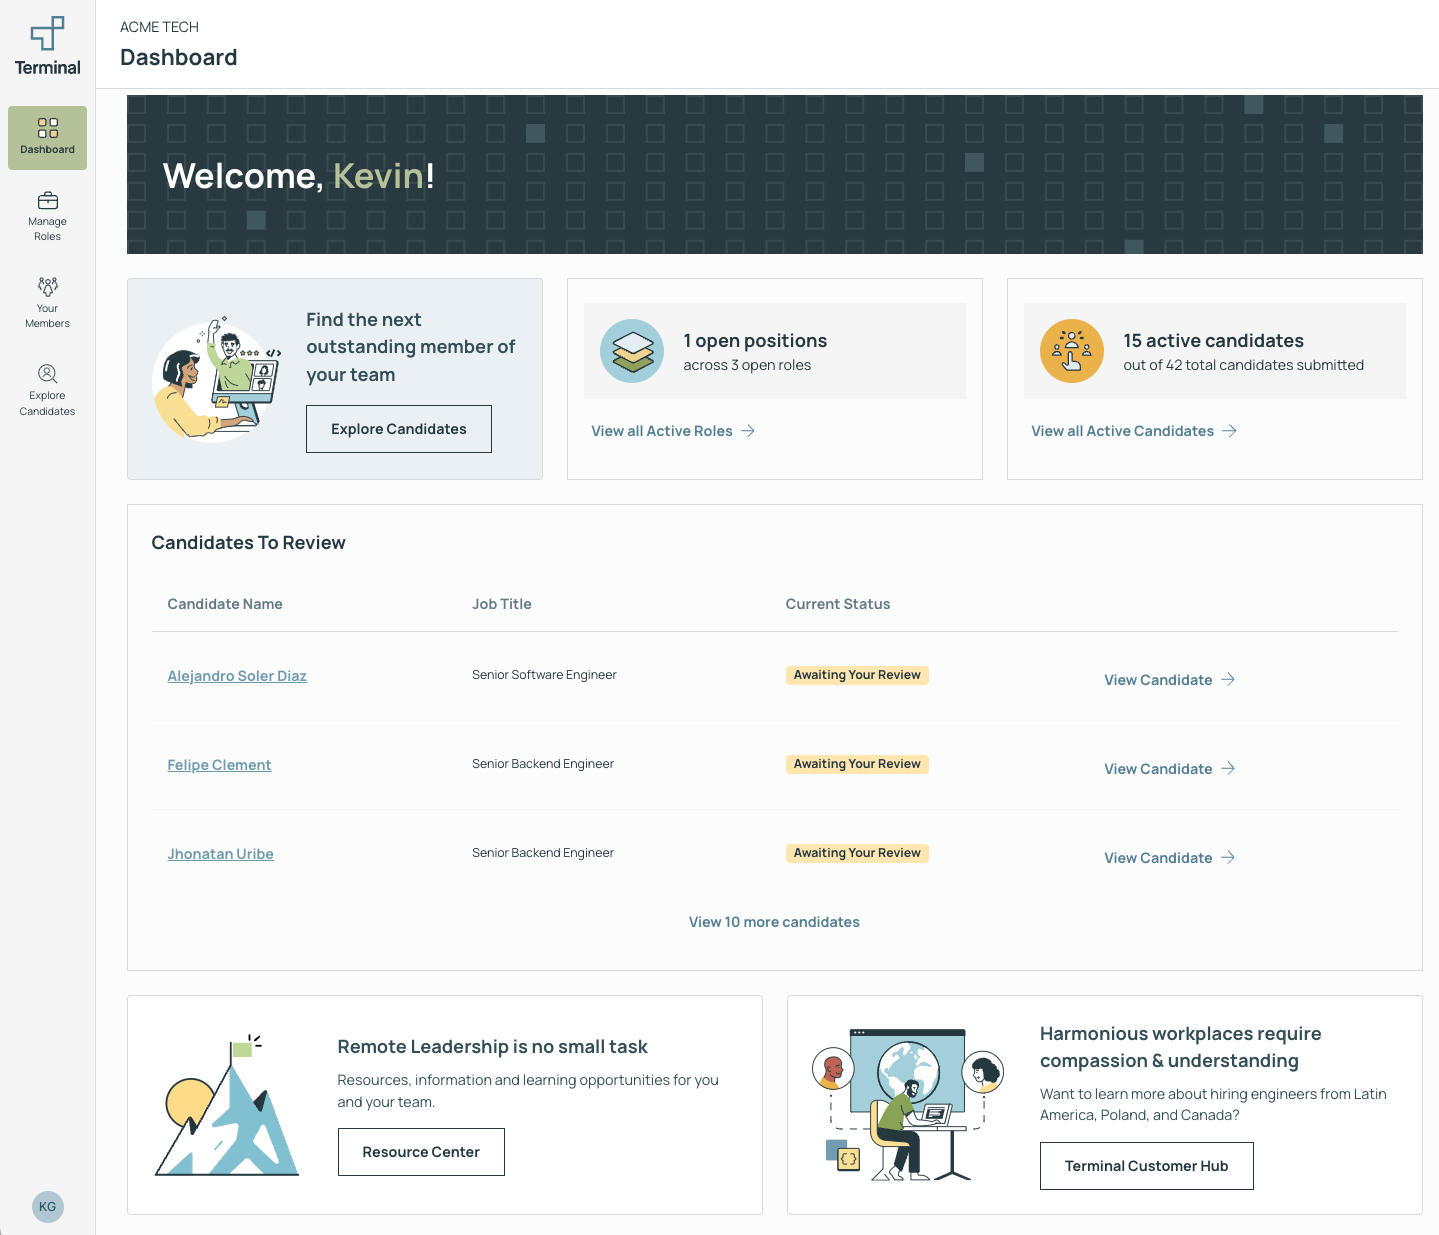This screenshot has height=1235, width=1439.
Task: Click the Terminal logo icon
Action: 46,34
